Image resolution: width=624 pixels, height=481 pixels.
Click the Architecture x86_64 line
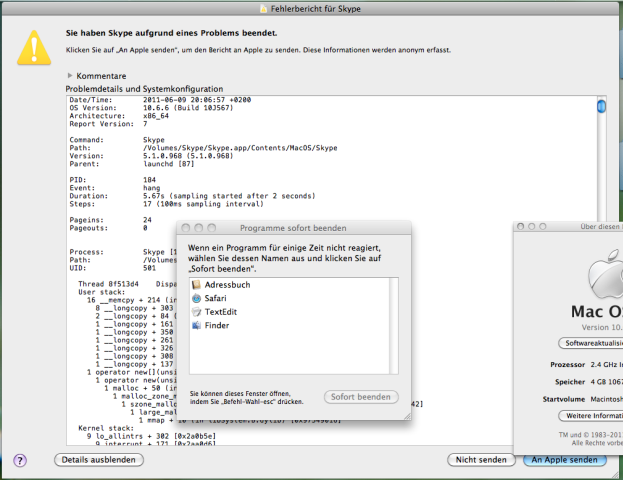coord(119,116)
